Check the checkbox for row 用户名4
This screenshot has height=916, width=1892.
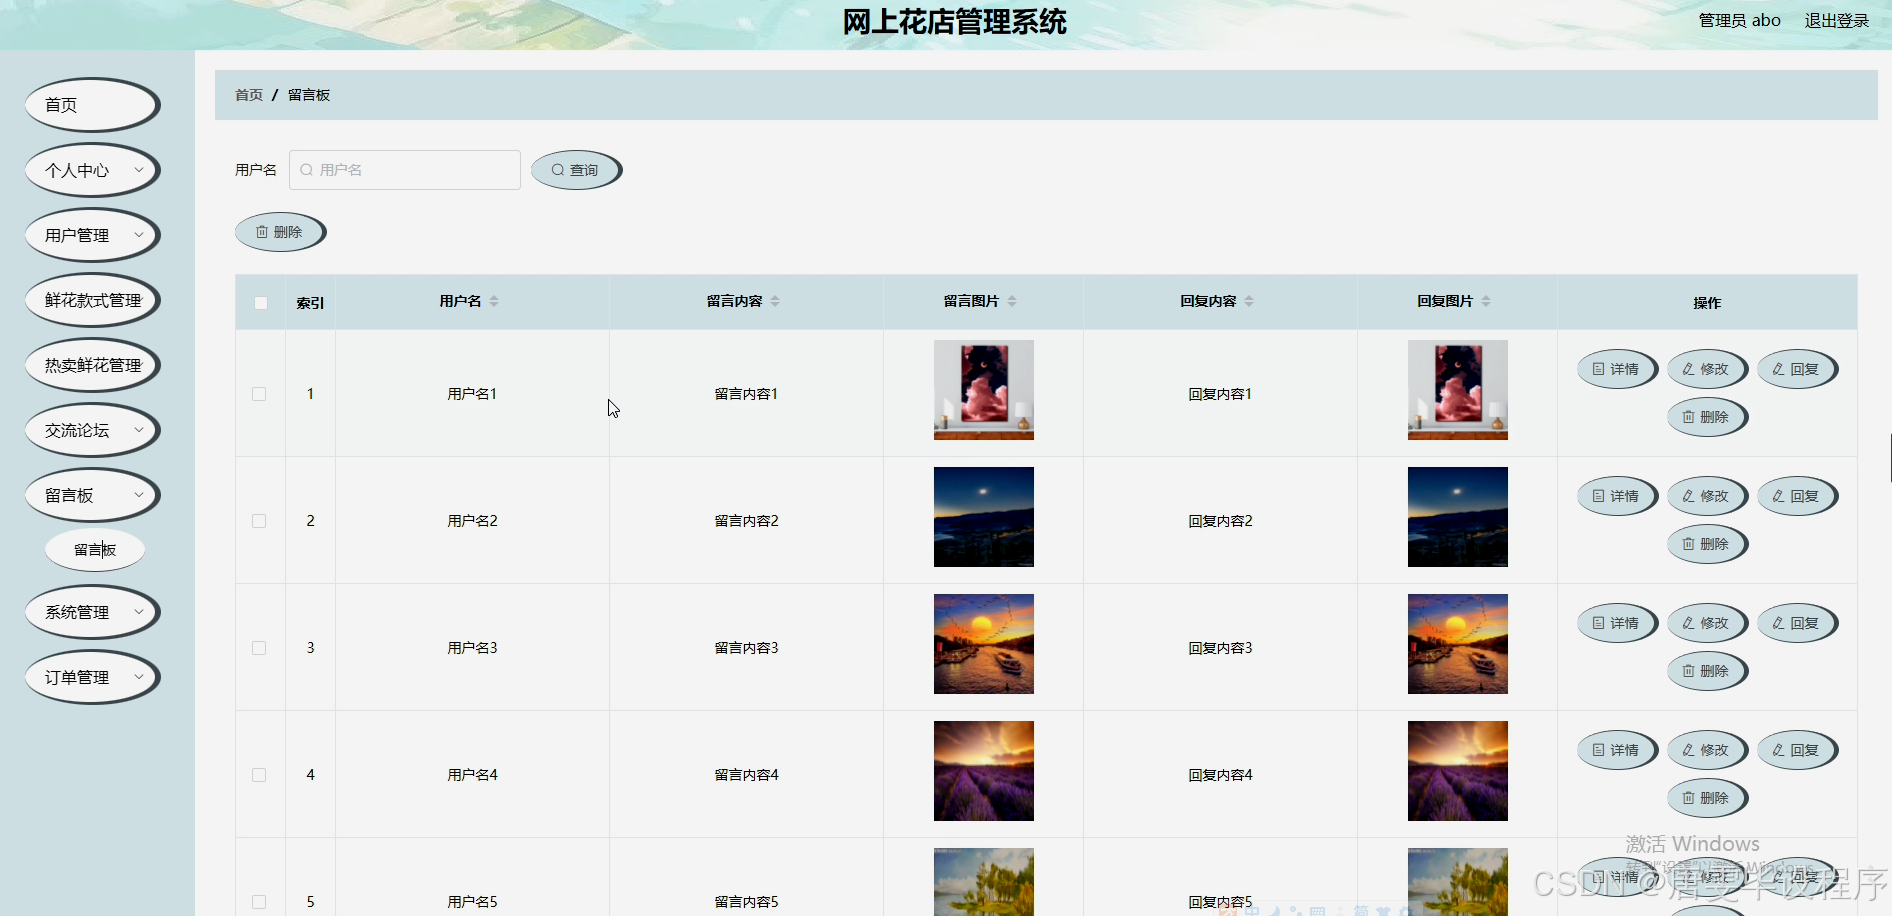click(259, 775)
